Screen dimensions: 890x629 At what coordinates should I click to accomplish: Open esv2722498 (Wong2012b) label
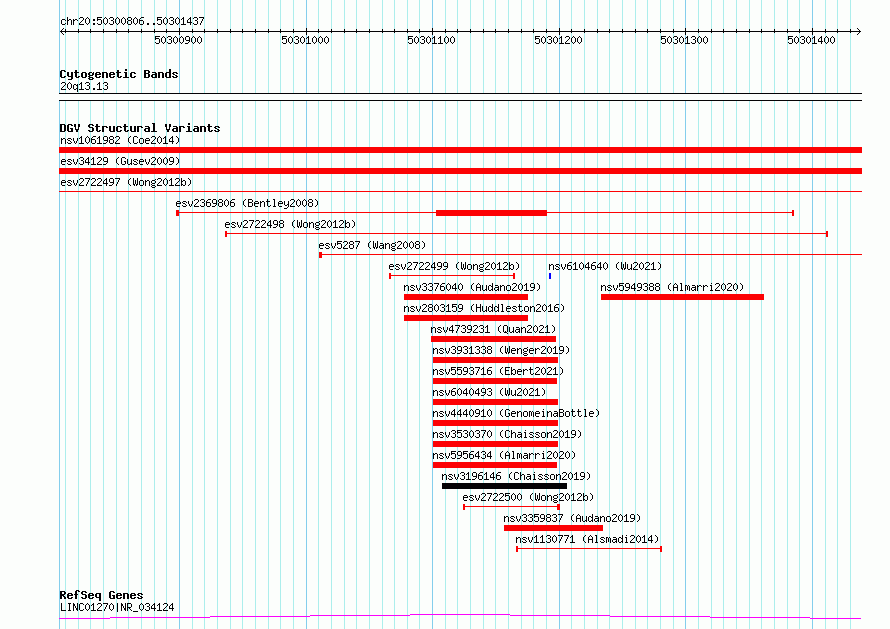pos(290,224)
